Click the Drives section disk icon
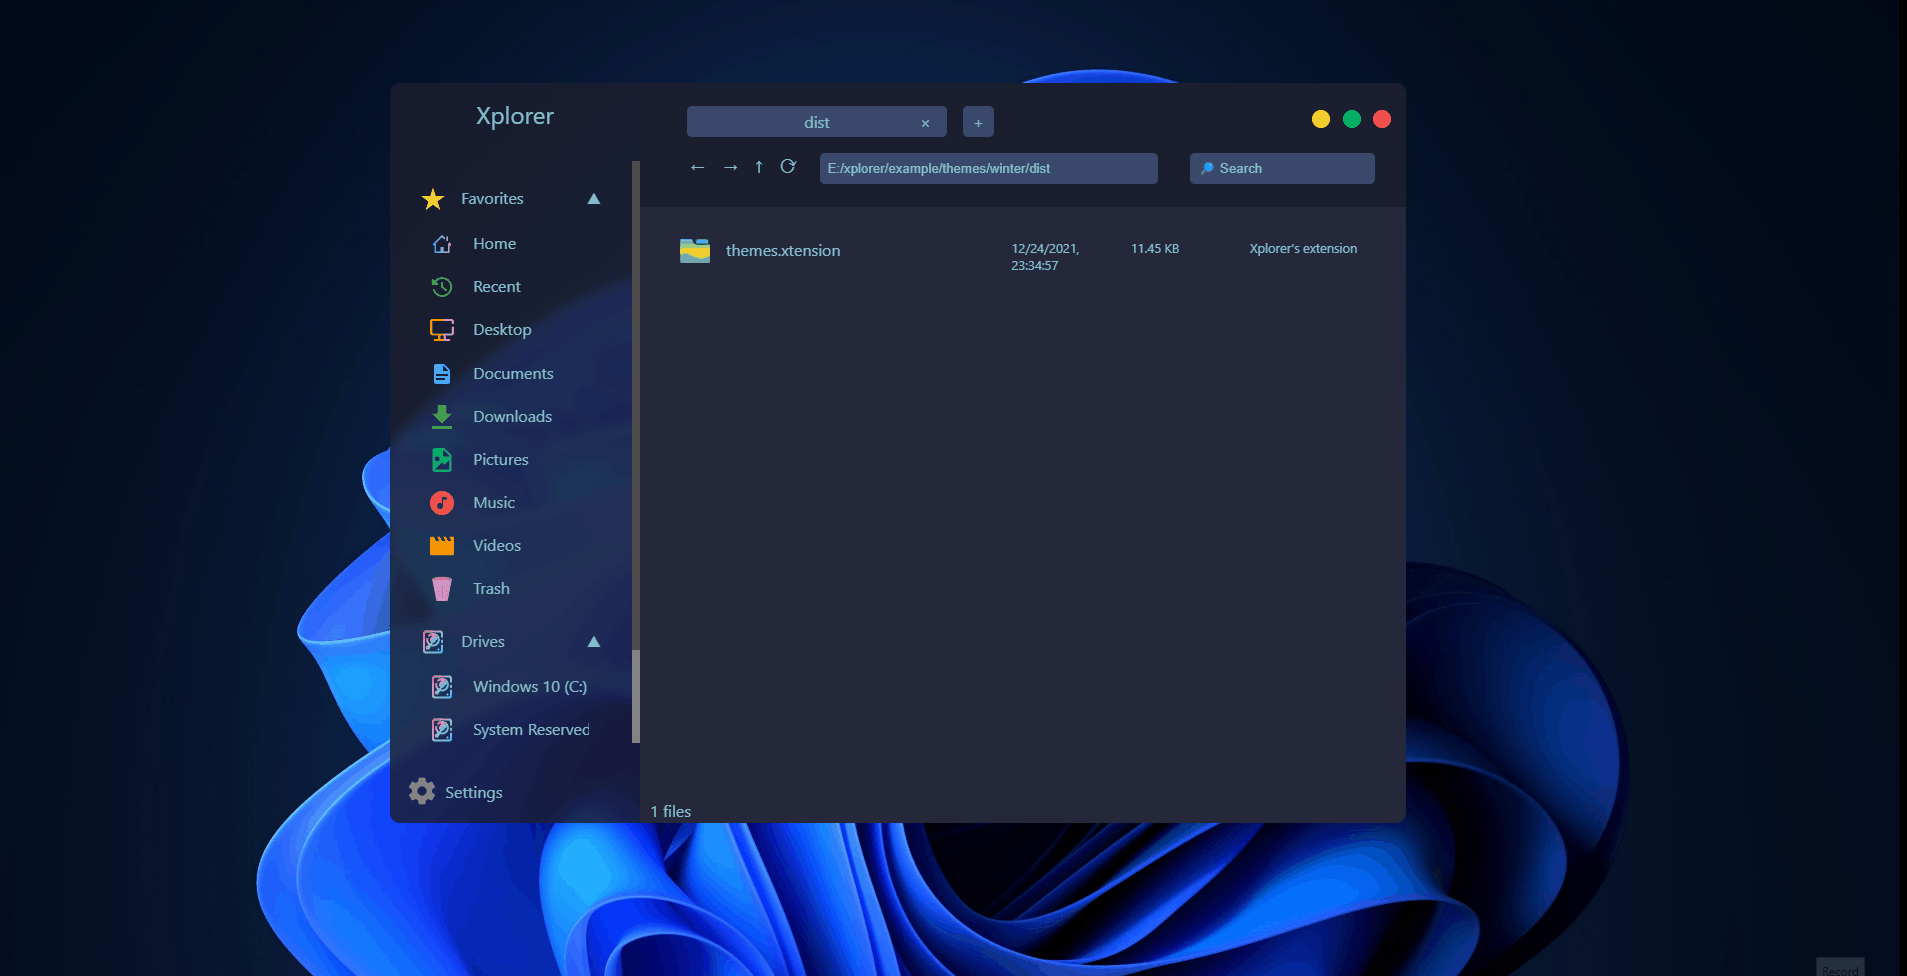This screenshot has width=1907, height=976. 433,642
